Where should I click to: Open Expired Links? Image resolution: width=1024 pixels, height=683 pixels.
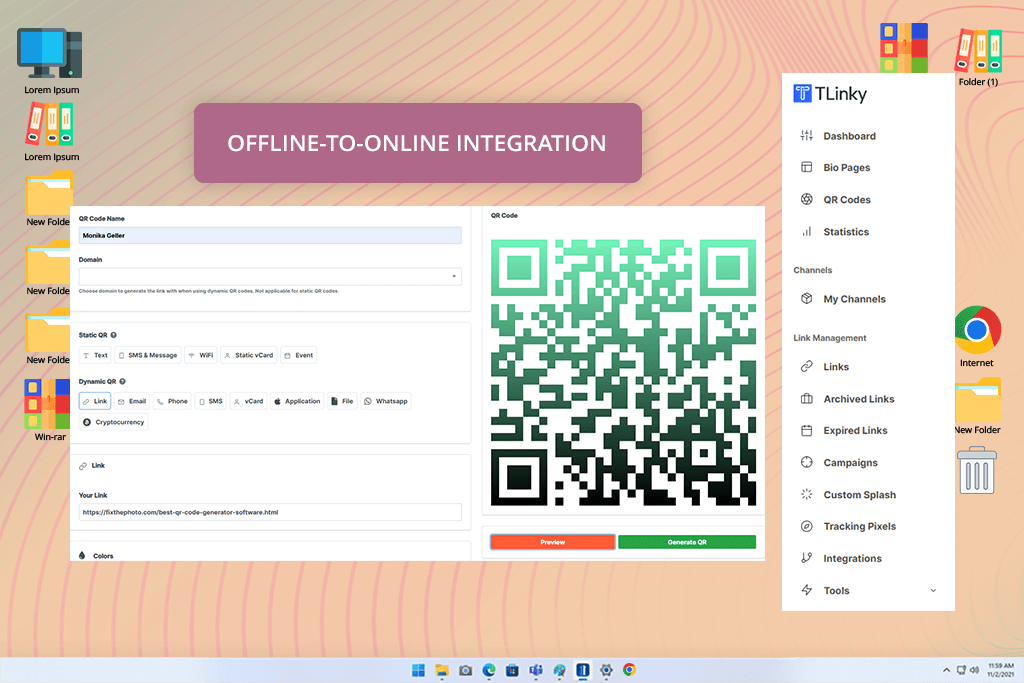pyautogui.click(x=856, y=430)
